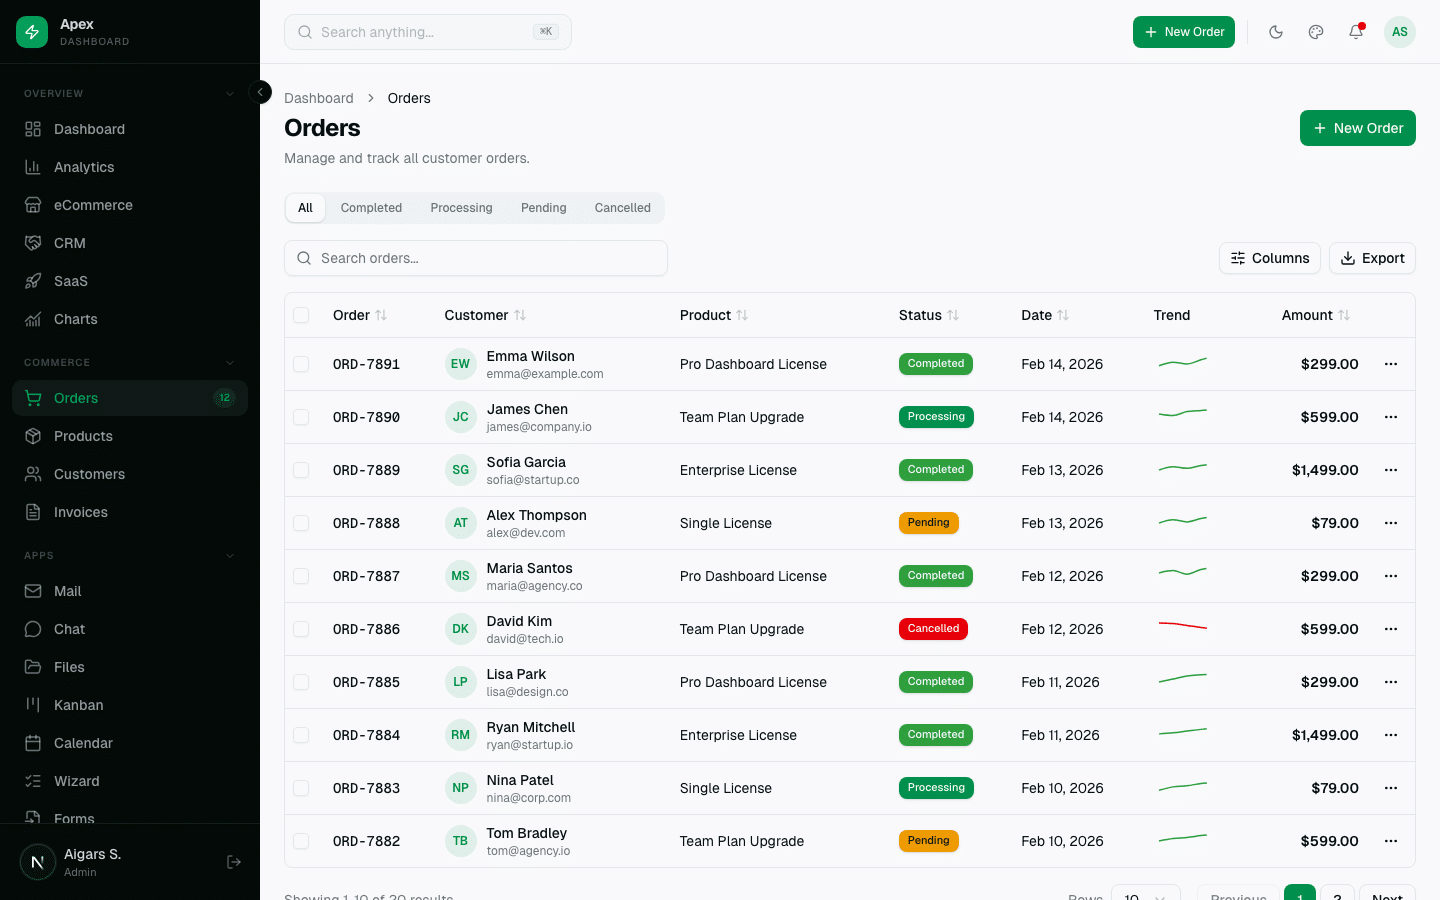Collapse the Apps sidebar group
The width and height of the screenshot is (1440, 900).
229,555
